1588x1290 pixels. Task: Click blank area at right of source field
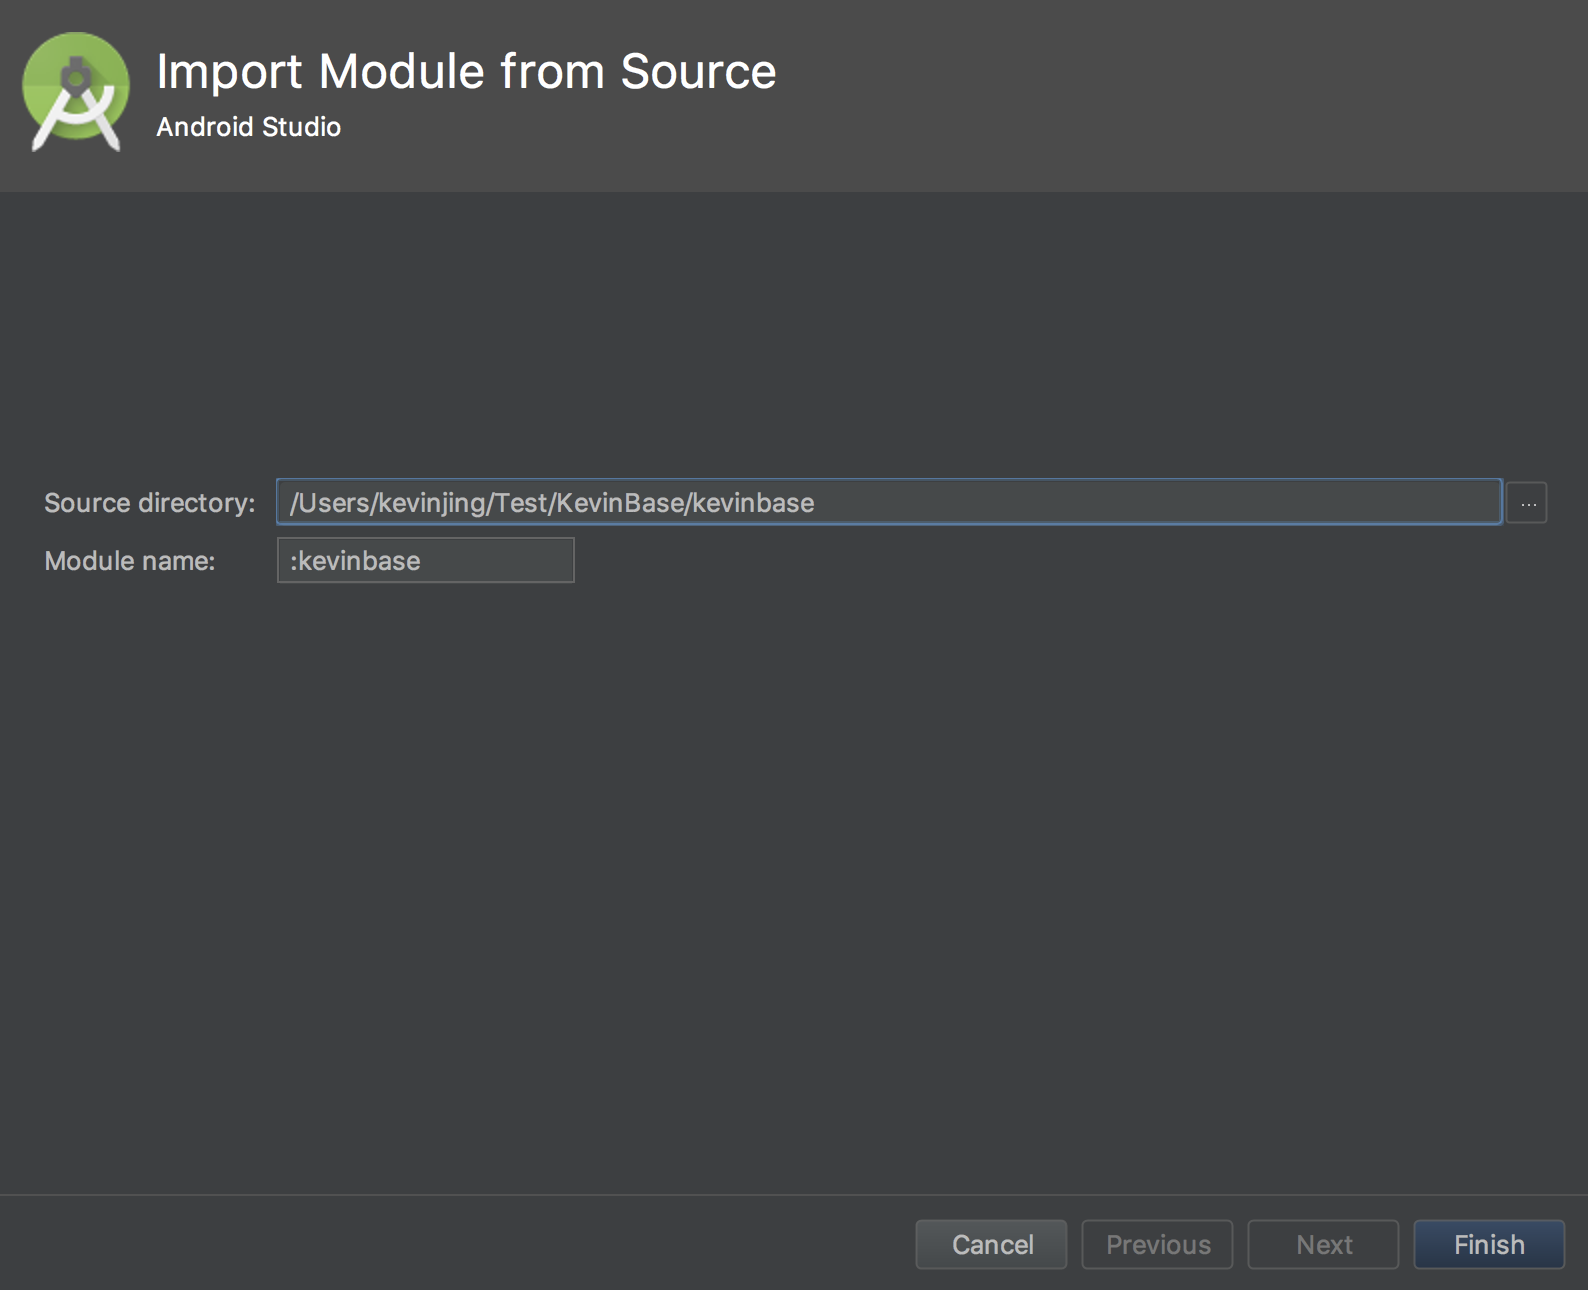pyautogui.click(x=1200, y=503)
